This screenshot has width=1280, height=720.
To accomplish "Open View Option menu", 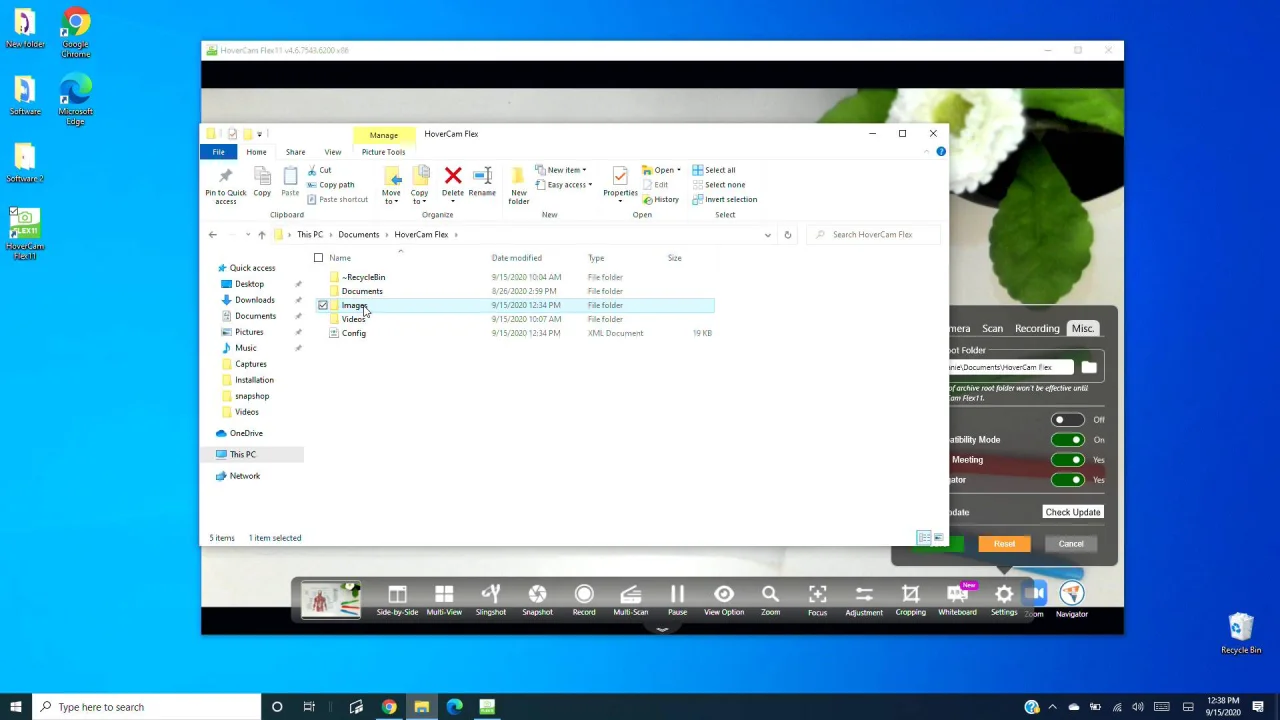I will pos(724,600).
